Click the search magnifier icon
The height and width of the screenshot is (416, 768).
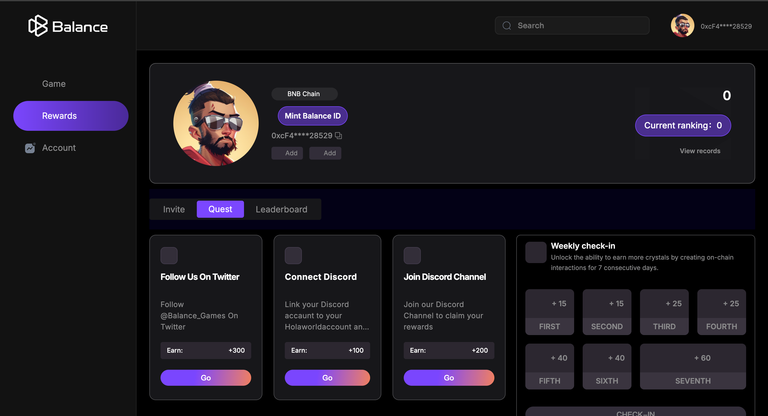(x=507, y=25)
